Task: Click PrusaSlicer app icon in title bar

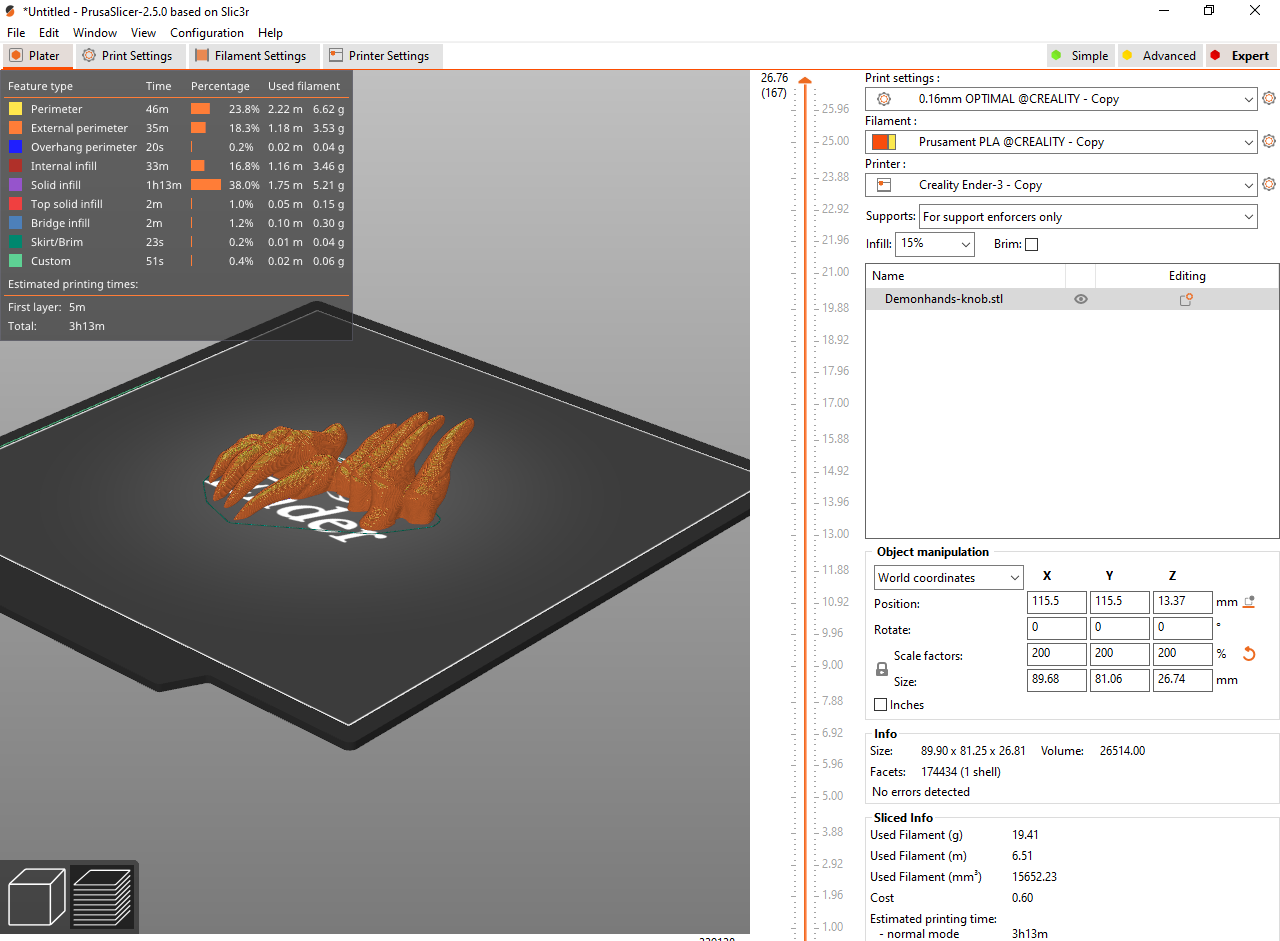Action: click(x=10, y=11)
